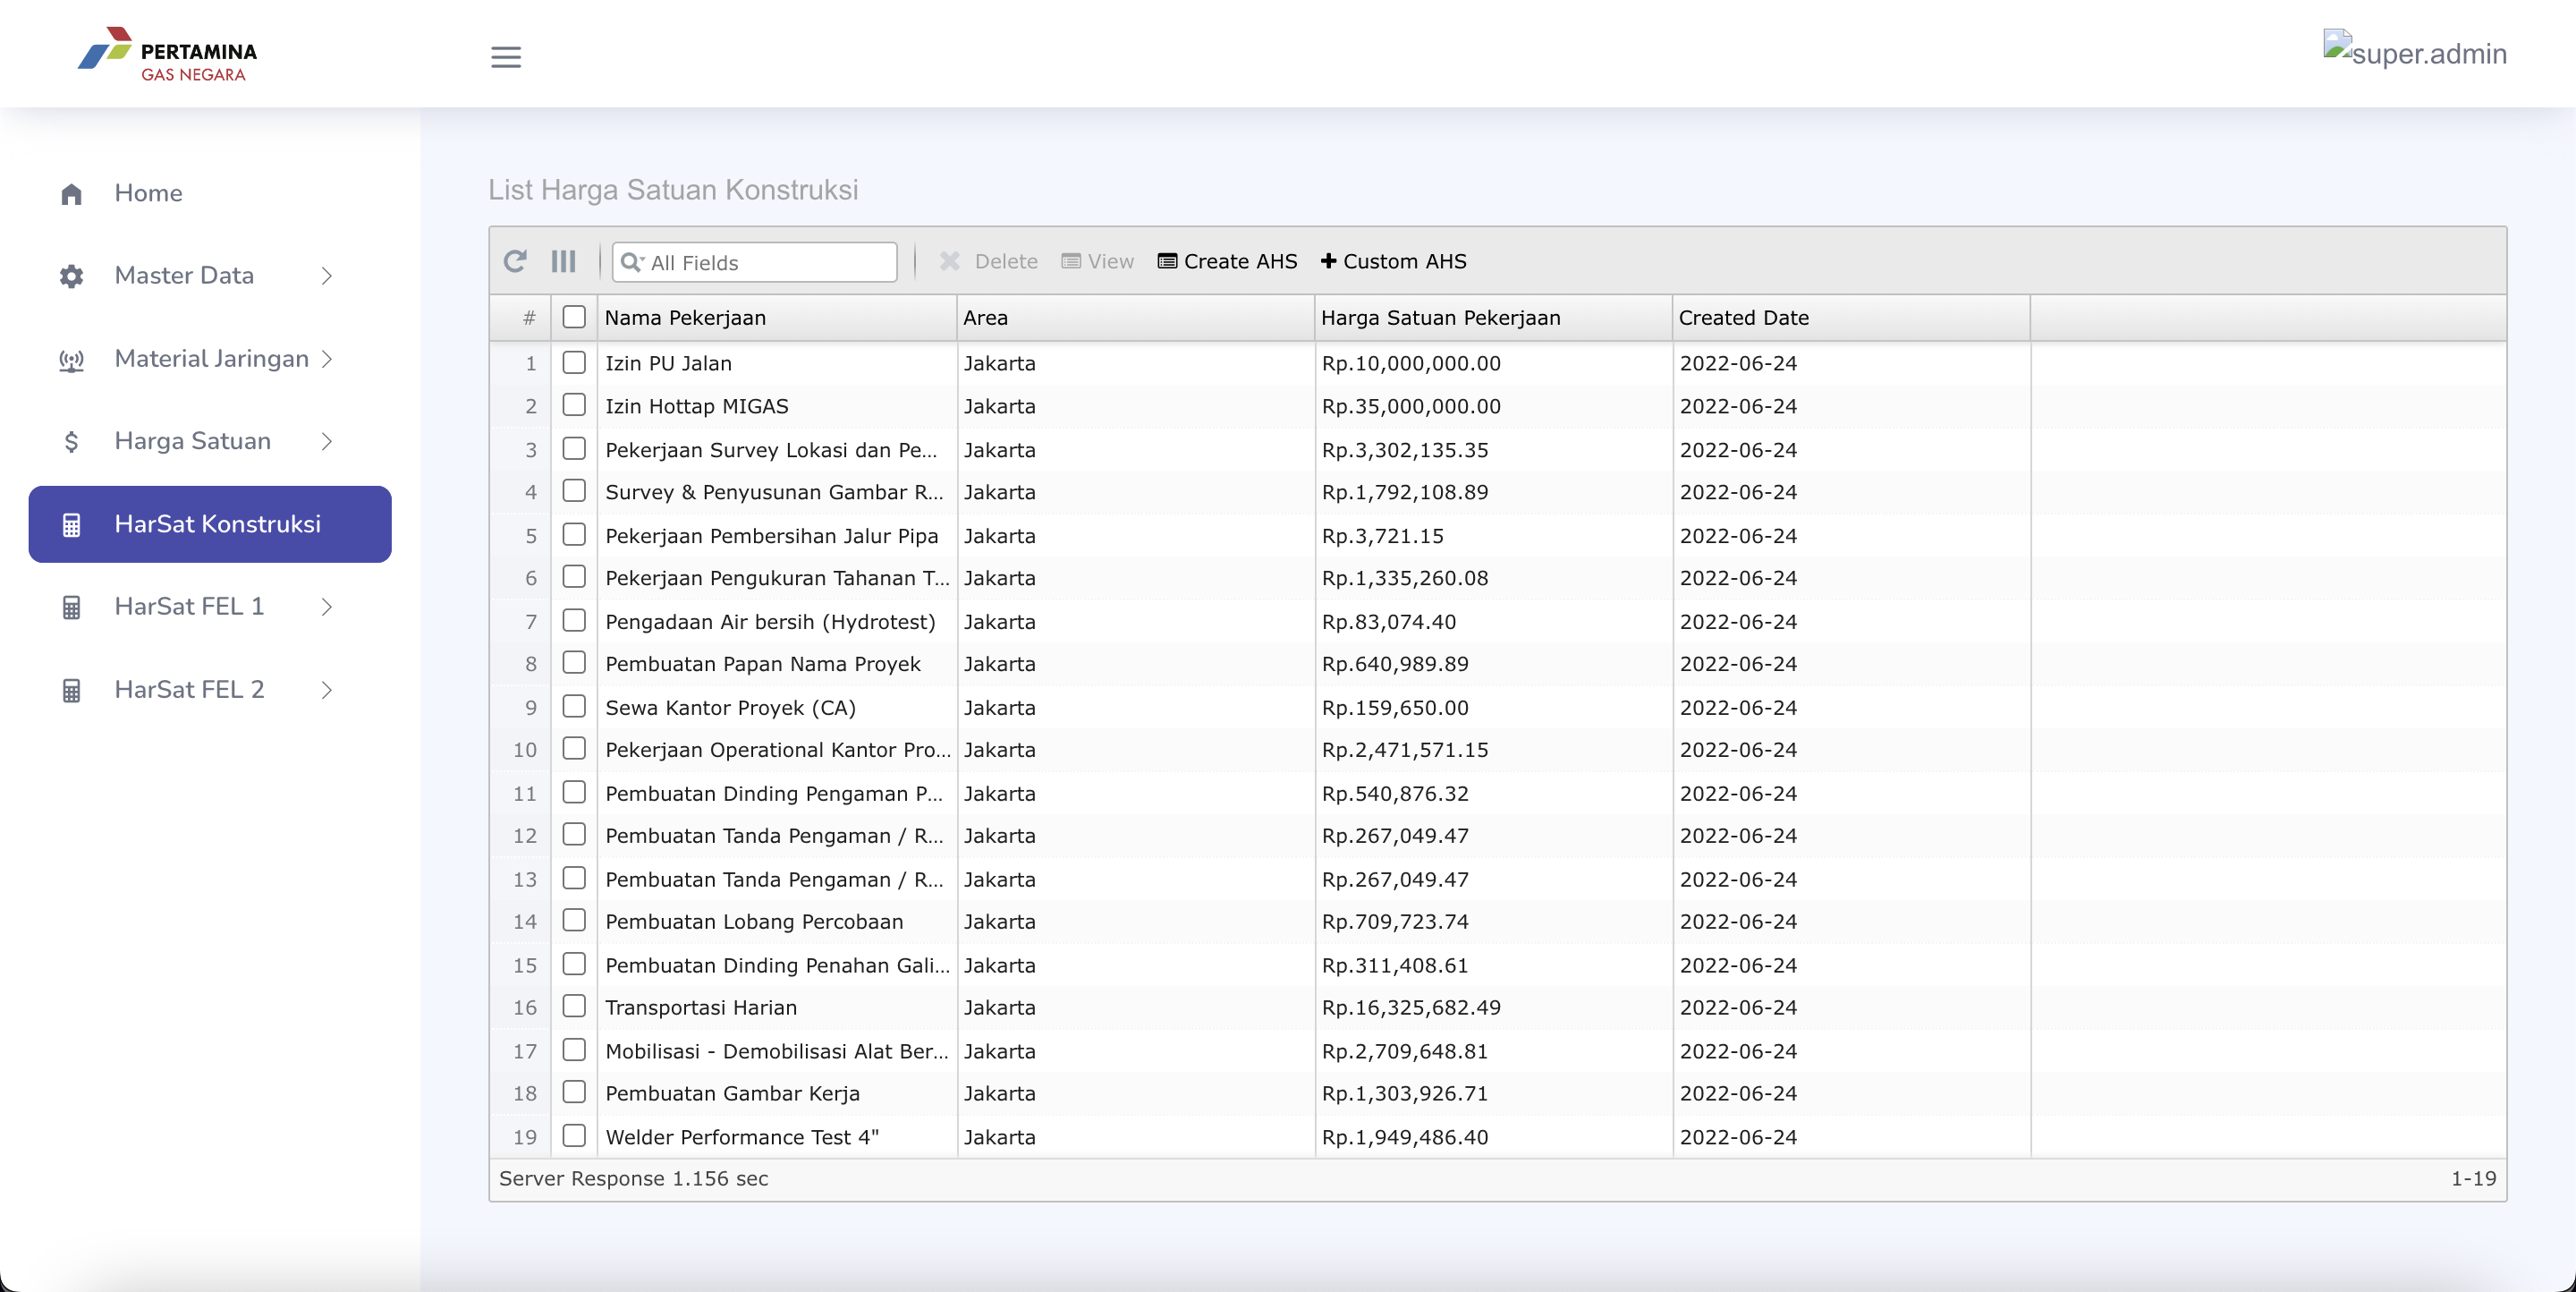Screen dimensions: 2576x1292
Task: Sort by Nama Pekerjaan column header
Action: [x=777, y=318]
